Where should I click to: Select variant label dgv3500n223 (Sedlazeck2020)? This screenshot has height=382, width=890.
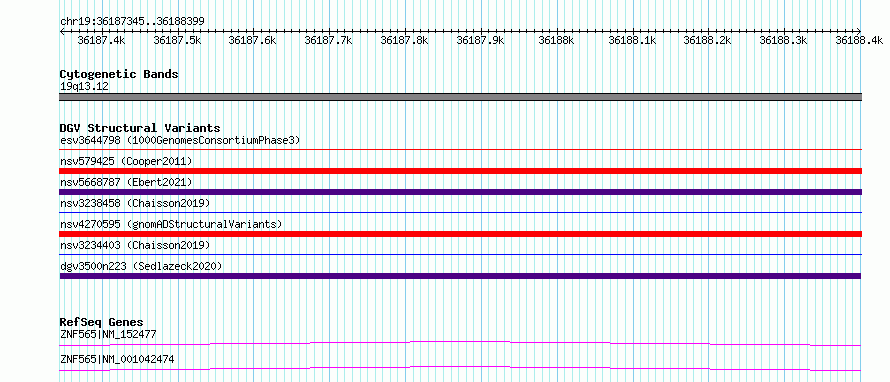pos(141,266)
